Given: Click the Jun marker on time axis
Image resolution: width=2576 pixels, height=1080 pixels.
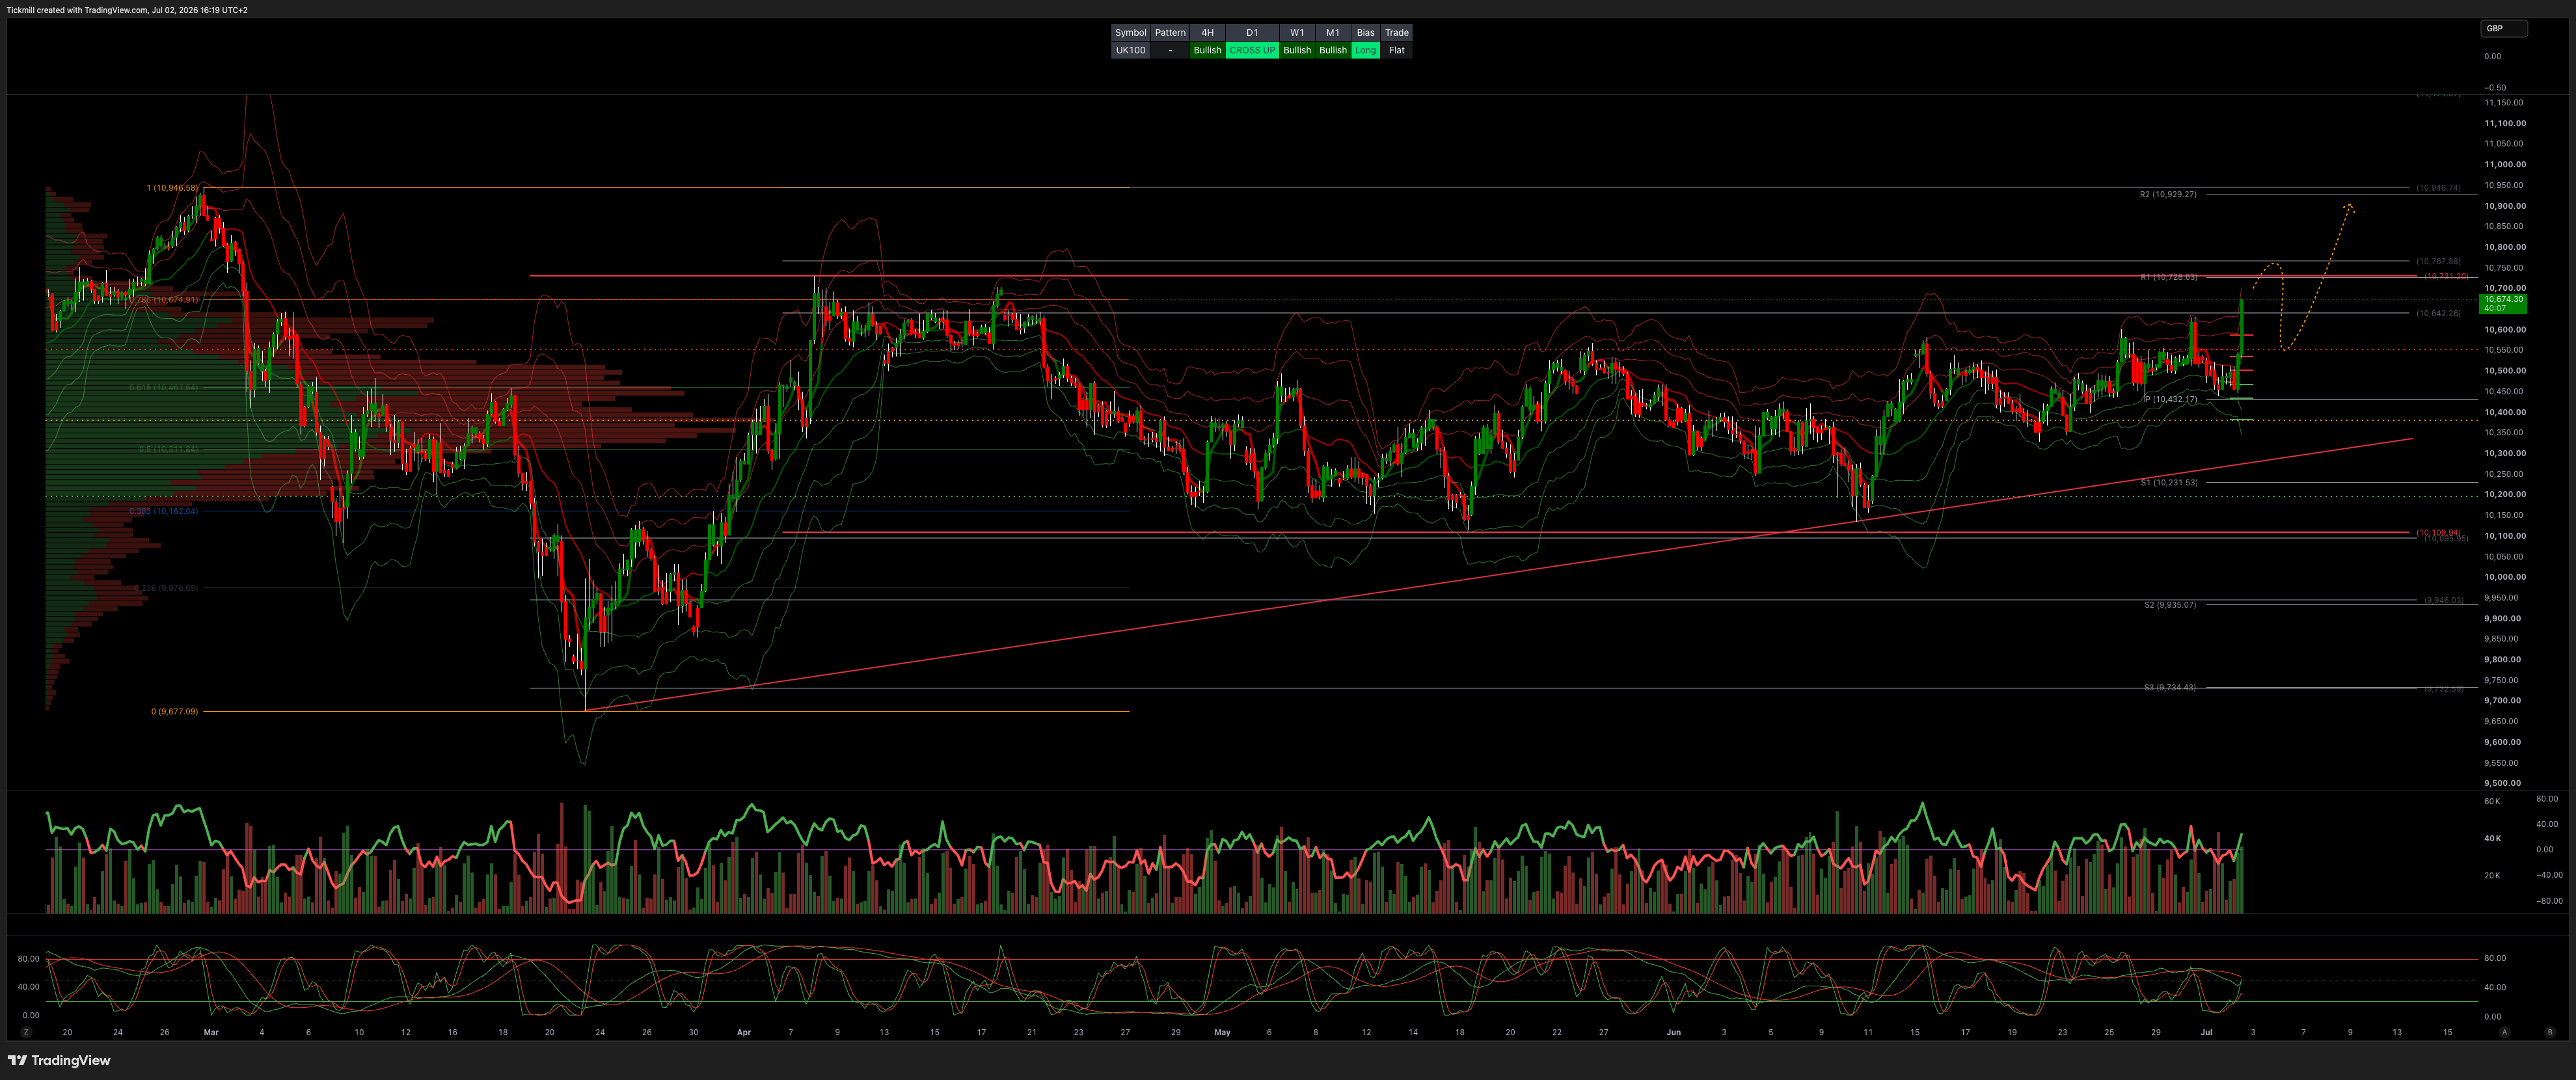Looking at the screenshot, I should (1673, 1032).
